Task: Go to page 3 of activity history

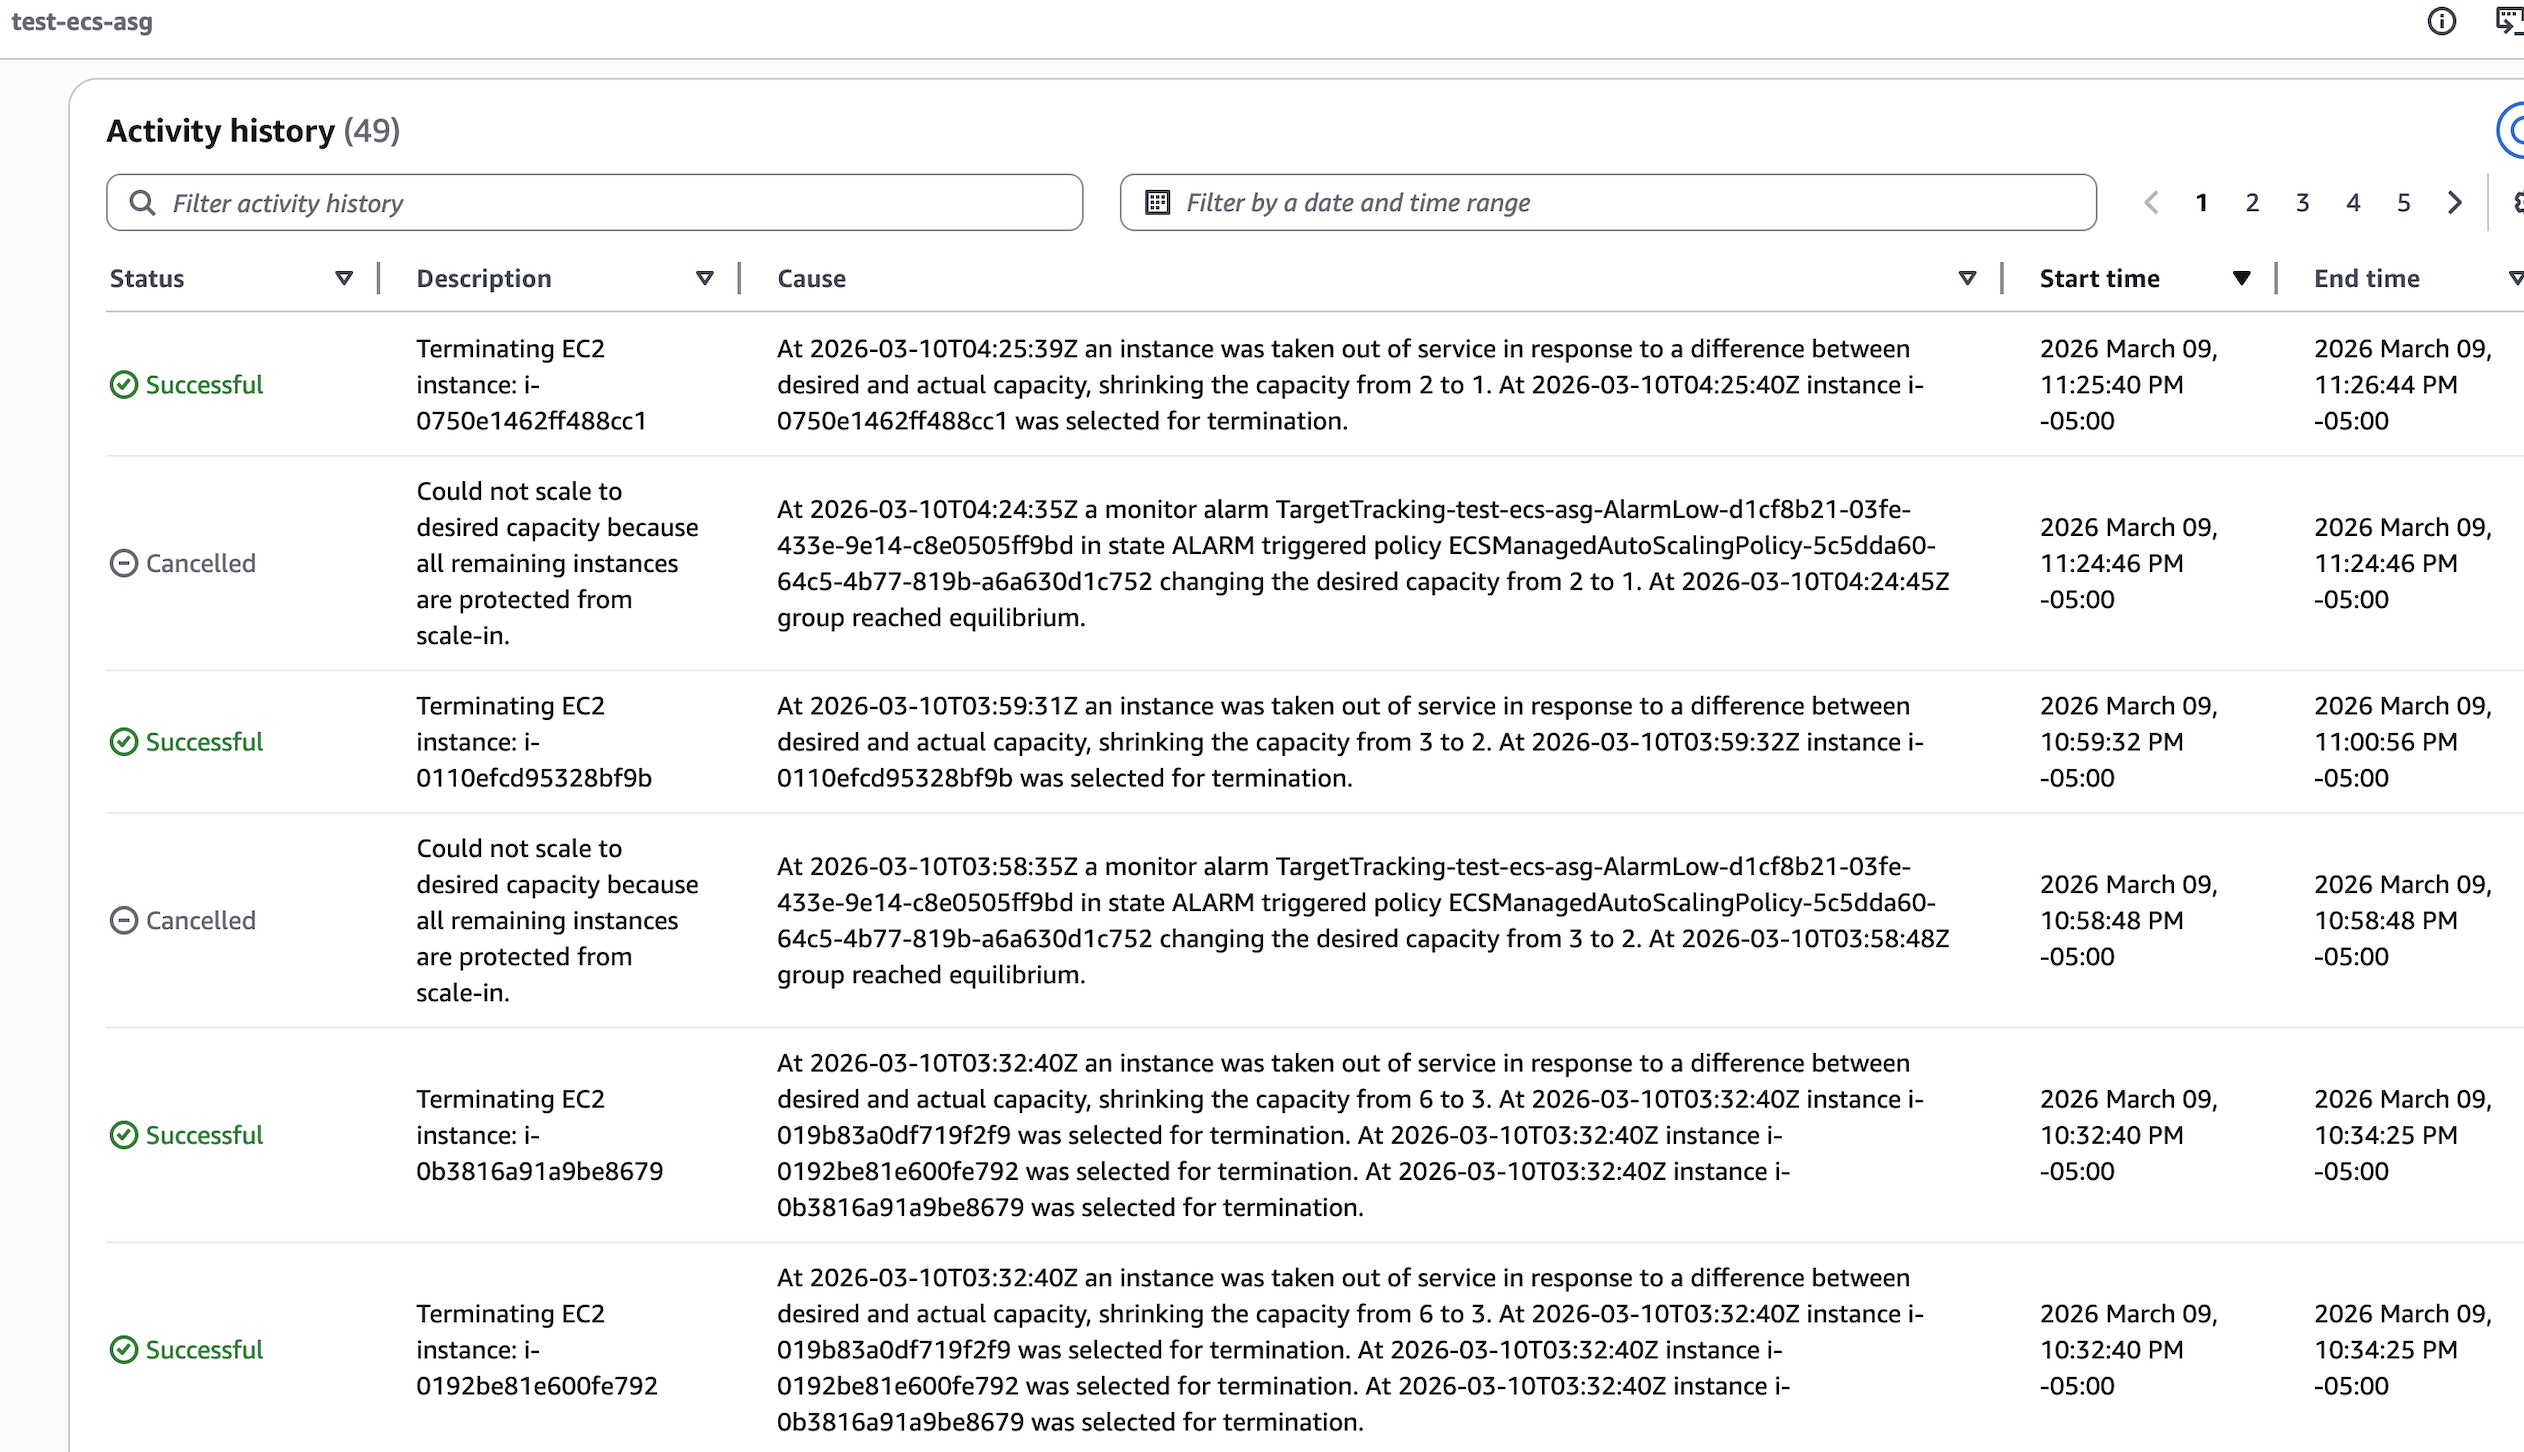Action: (x=2302, y=203)
